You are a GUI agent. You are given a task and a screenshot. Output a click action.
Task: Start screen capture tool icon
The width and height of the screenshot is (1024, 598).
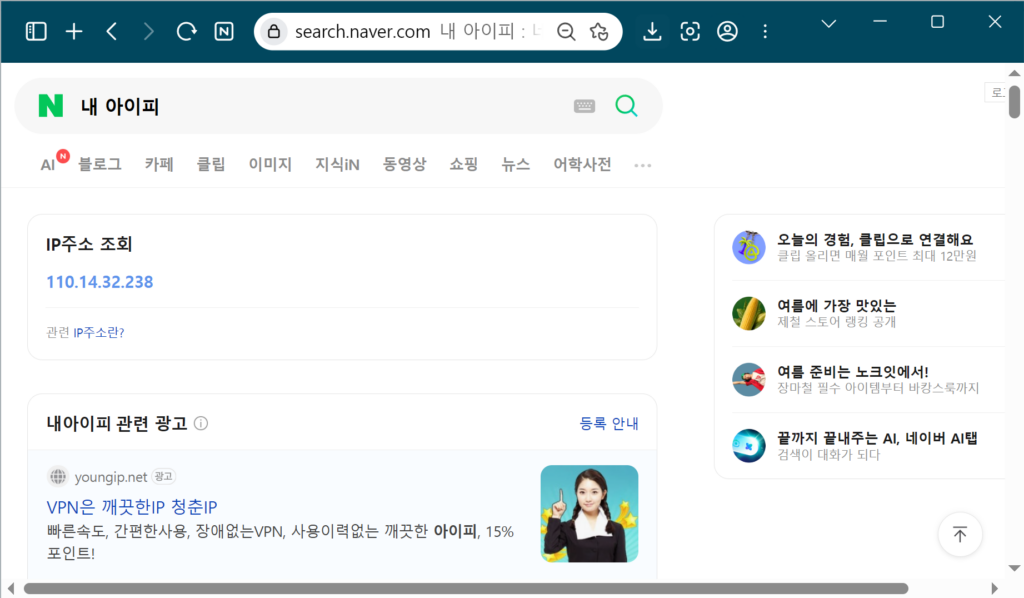[690, 31]
